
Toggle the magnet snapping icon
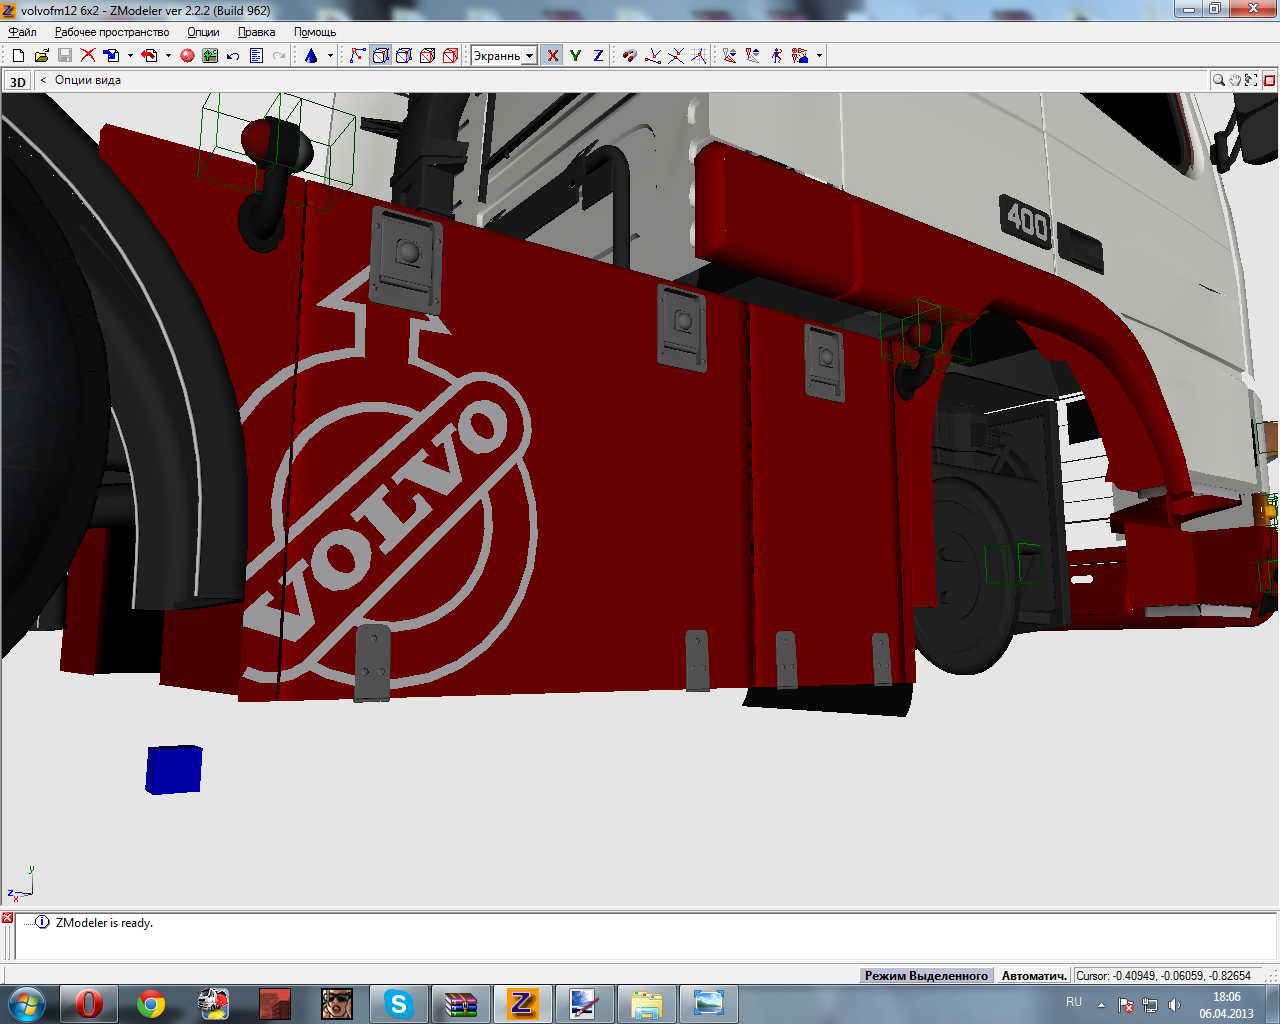click(x=629, y=56)
